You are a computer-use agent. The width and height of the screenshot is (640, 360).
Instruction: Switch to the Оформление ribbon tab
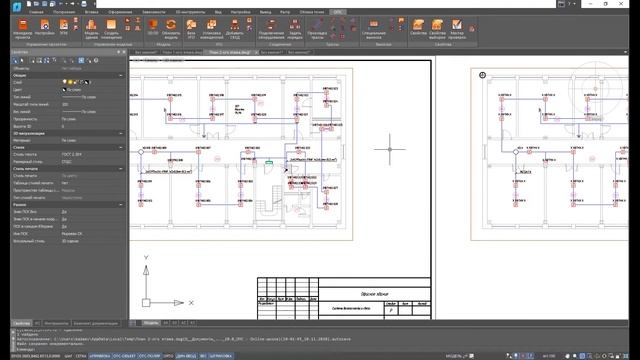(120, 12)
